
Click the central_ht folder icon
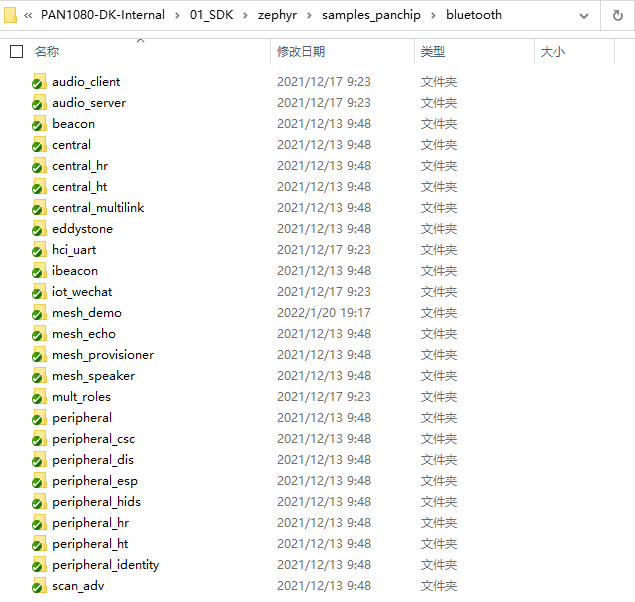click(39, 187)
